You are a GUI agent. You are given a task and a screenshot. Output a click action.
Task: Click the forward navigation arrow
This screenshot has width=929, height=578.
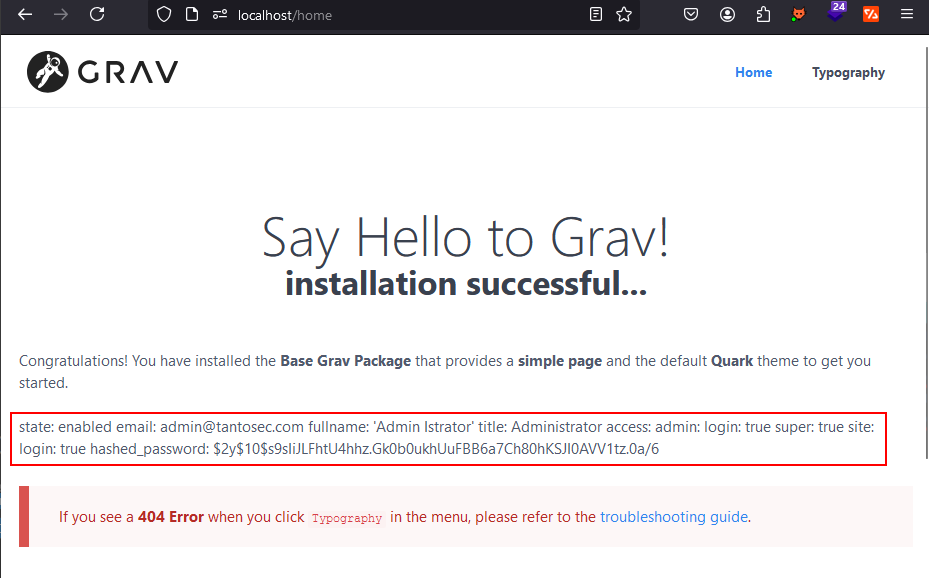(x=61, y=14)
